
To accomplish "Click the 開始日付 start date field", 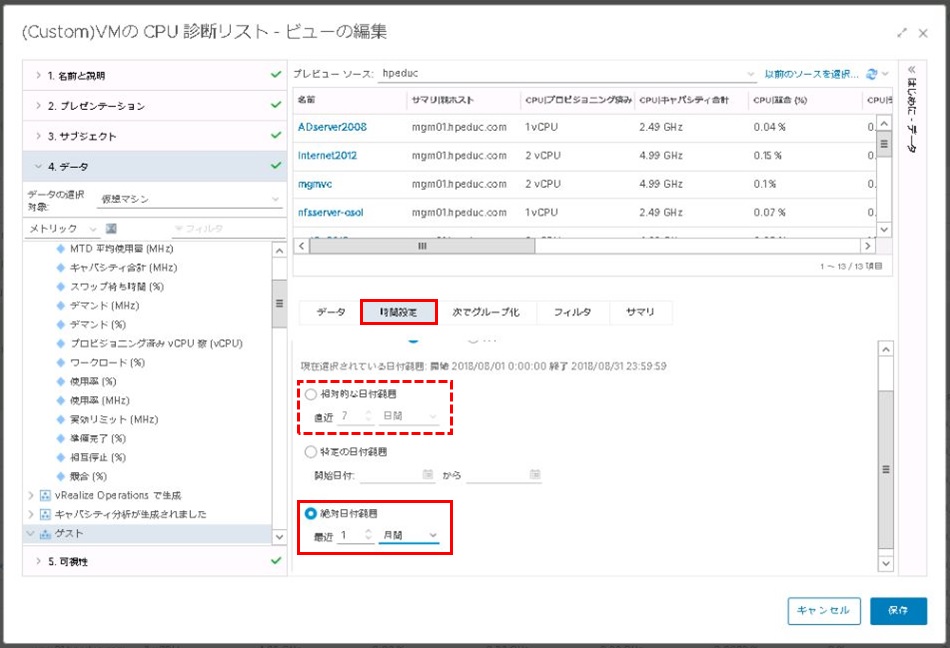I will (397, 475).
